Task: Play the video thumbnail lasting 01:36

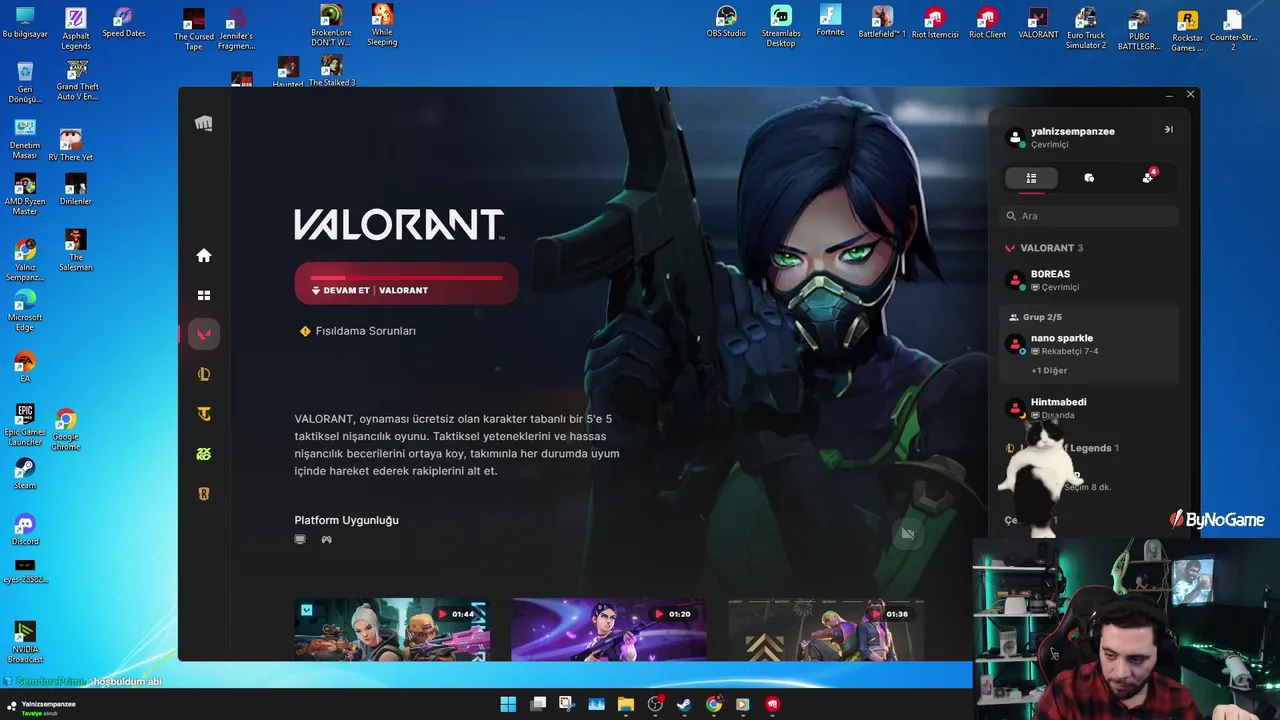Action: 826,630
